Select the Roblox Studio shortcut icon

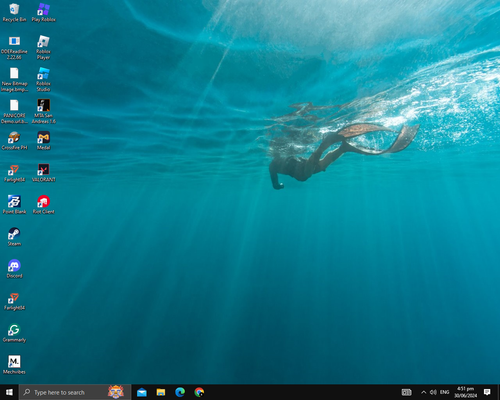pyautogui.click(x=43, y=79)
